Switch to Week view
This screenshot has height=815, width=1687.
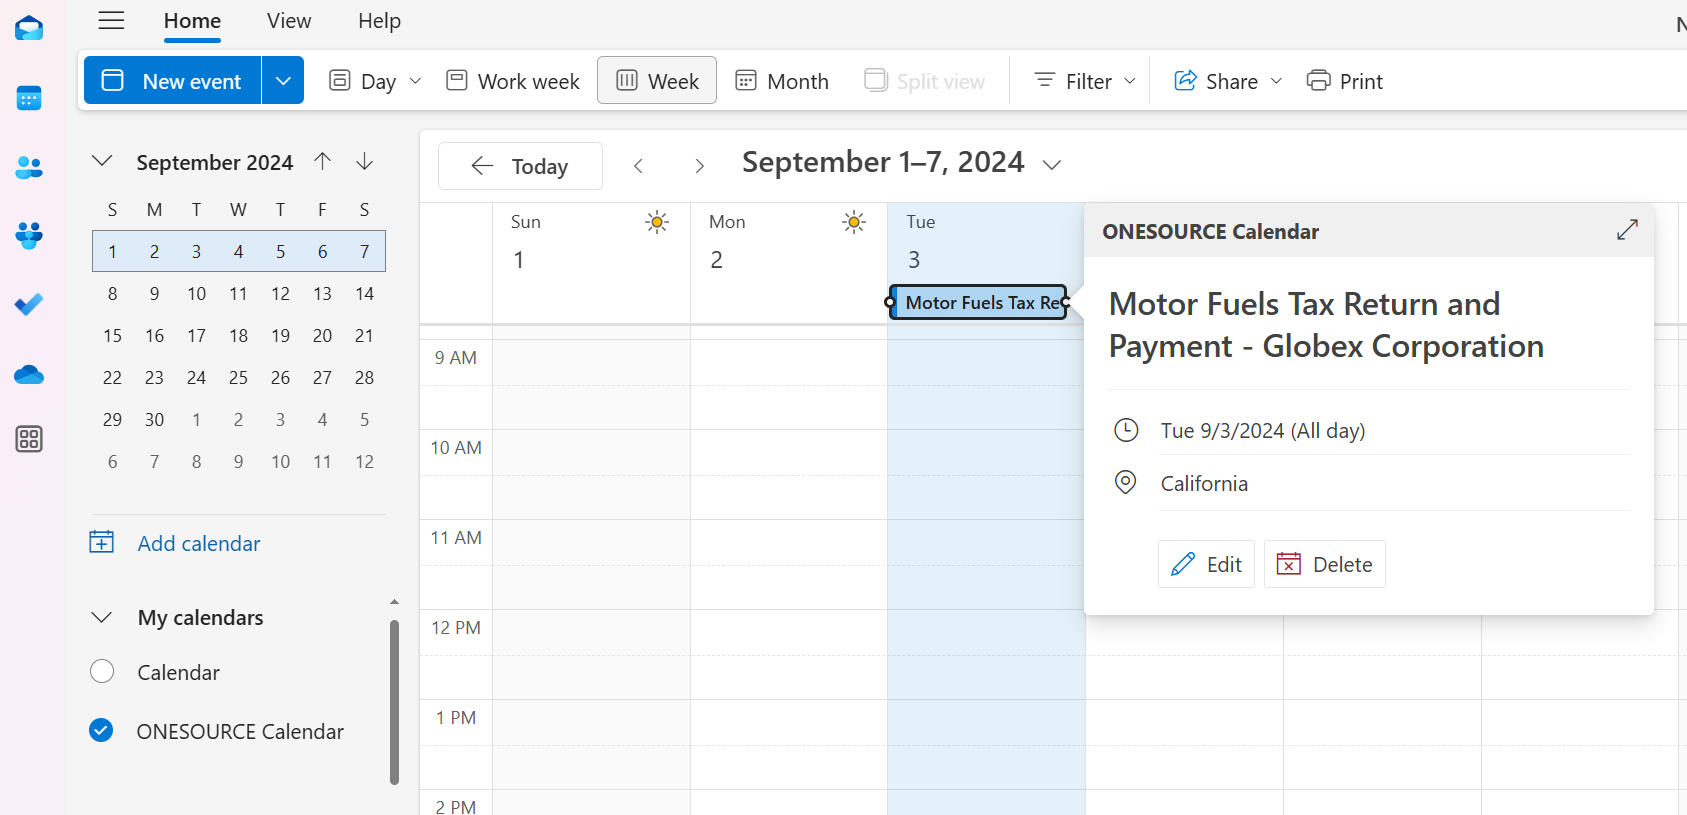(x=657, y=81)
